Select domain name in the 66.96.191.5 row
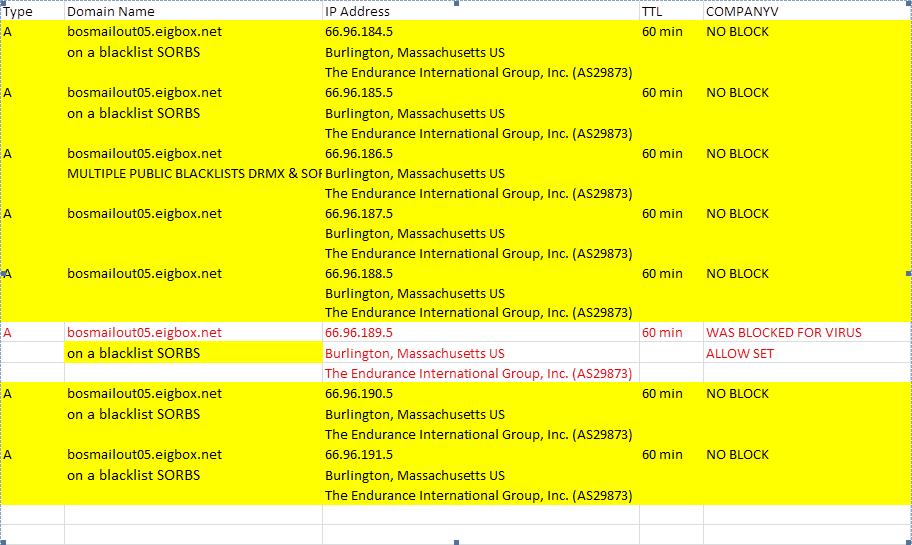Screen dimensions: 912x545 tap(193, 454)
